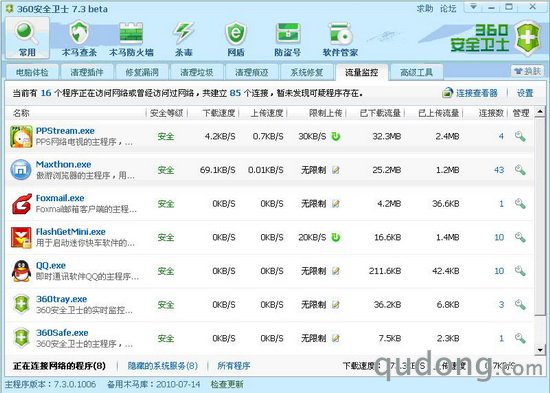Click the PPStream program icon
The height and width of the screenshot is (393, 550).
[21, 136]
